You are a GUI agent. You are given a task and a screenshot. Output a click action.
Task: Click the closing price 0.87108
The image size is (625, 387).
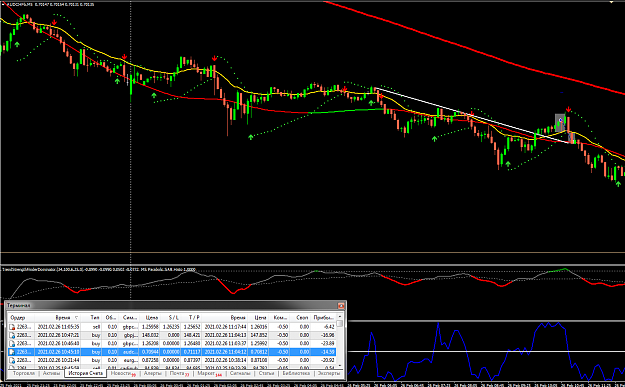pyautogui.click(x=258, y=360)
